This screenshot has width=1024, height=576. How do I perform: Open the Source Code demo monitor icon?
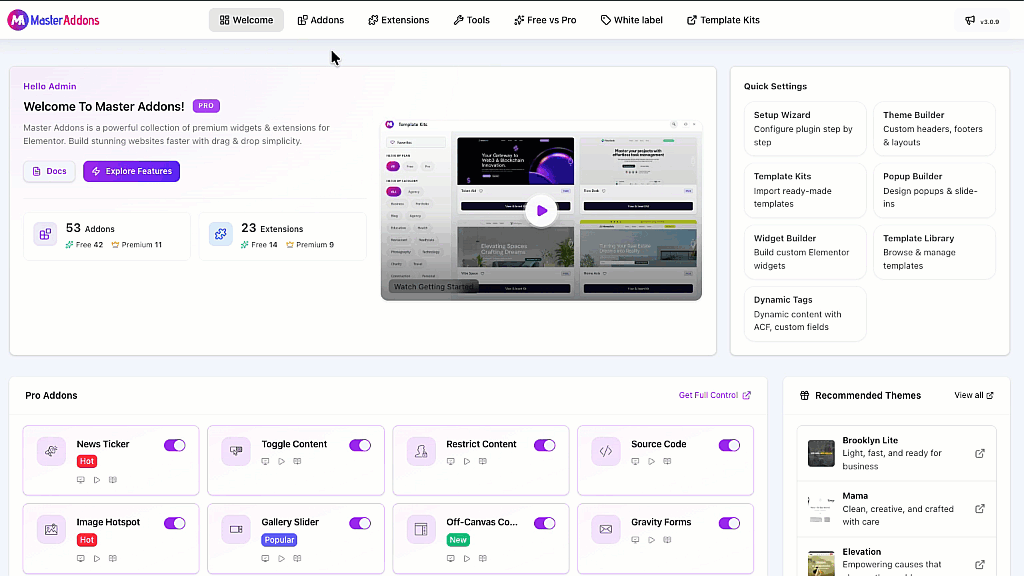pos(635,462)
